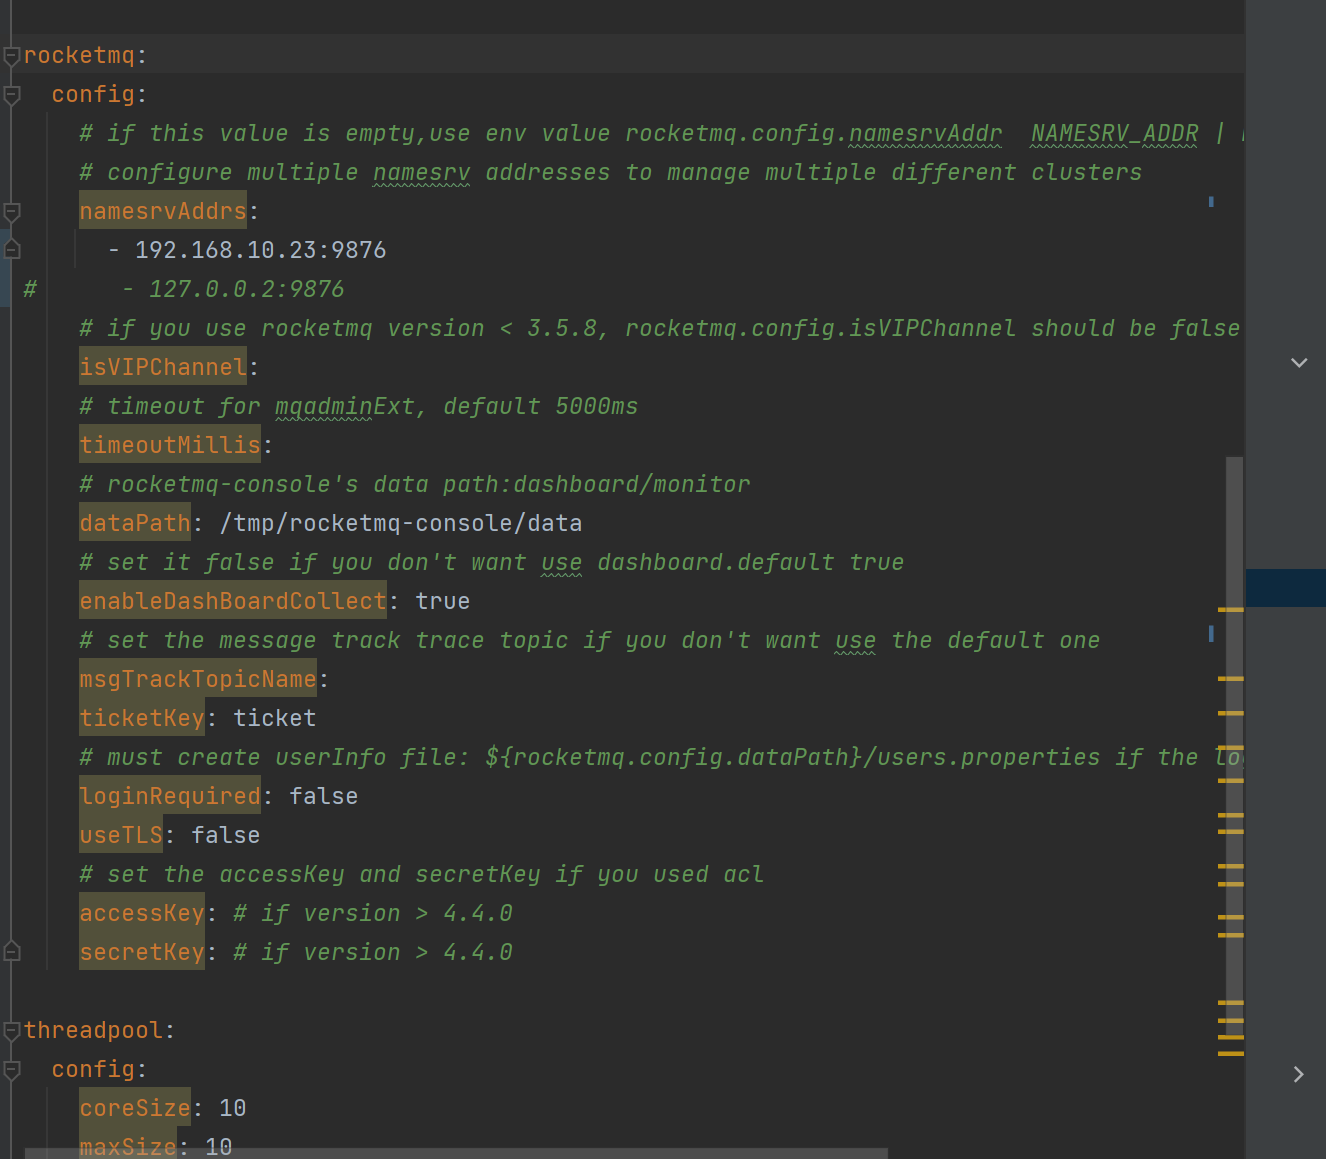Click the 'useTLS' key
This screenshot has width=1326, height=1159.
click(x=121, y=835)
